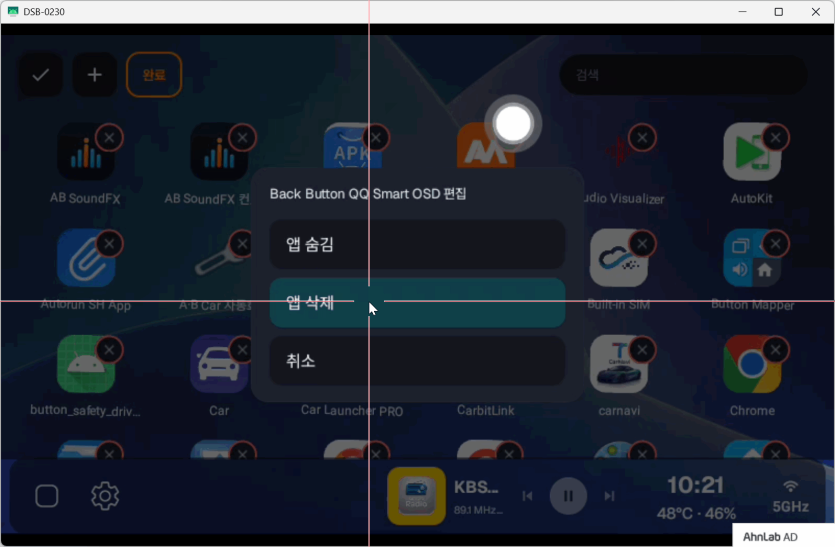This screenshot has width=835, height=547.
Task: Open the Audio Visualizer app icon
Action: (x=619, y=152)
